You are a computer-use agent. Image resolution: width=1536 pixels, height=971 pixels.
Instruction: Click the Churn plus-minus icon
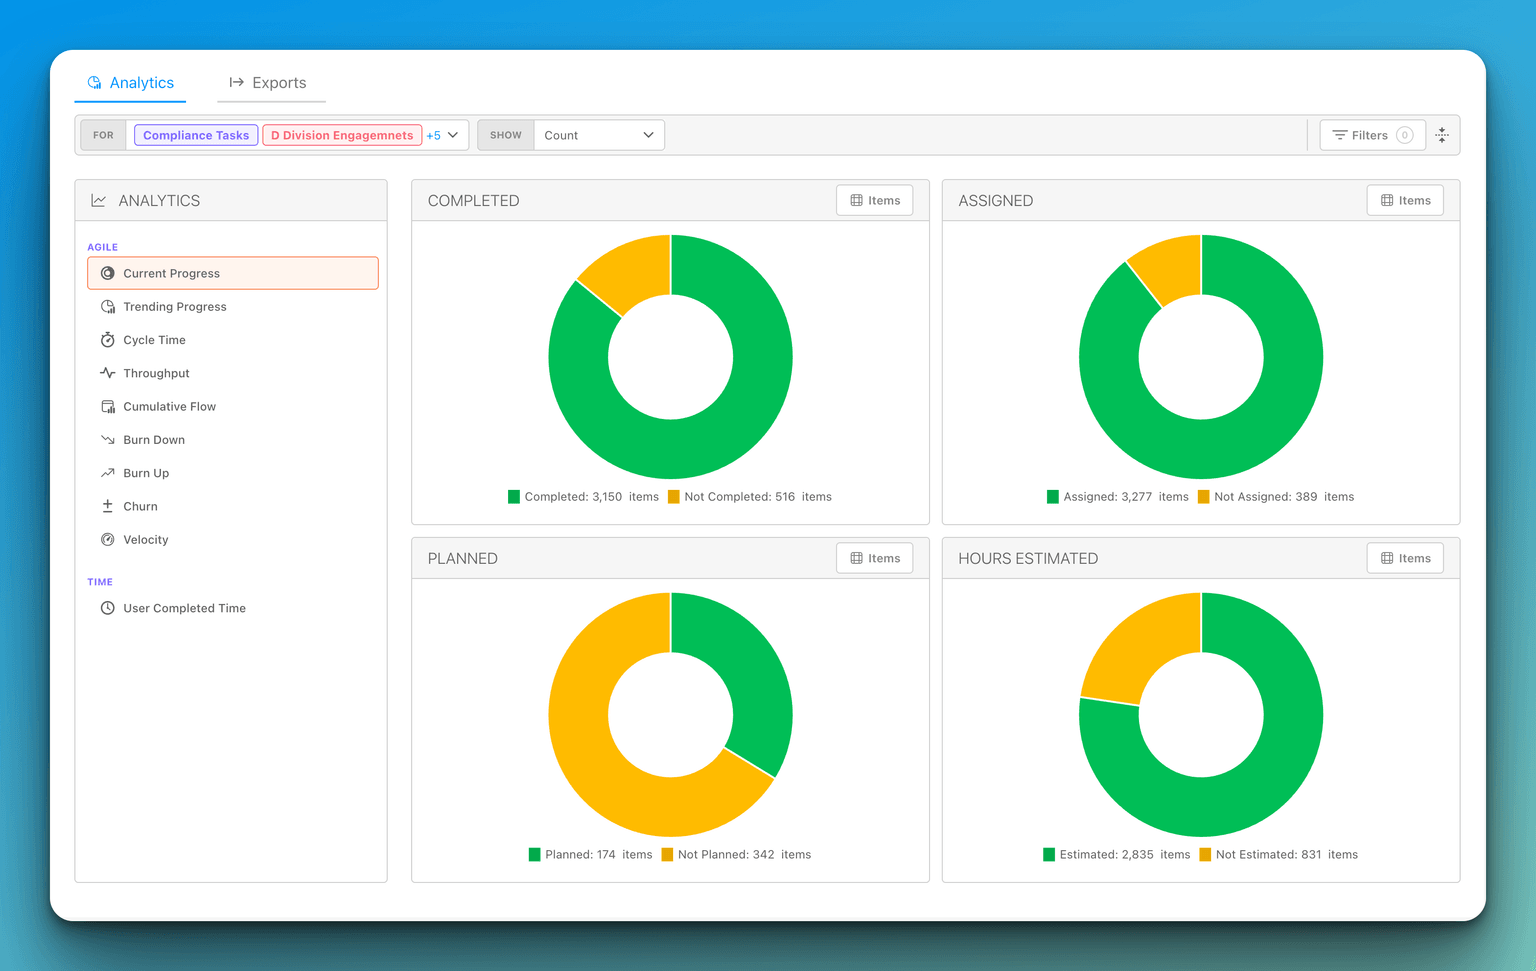107,506
